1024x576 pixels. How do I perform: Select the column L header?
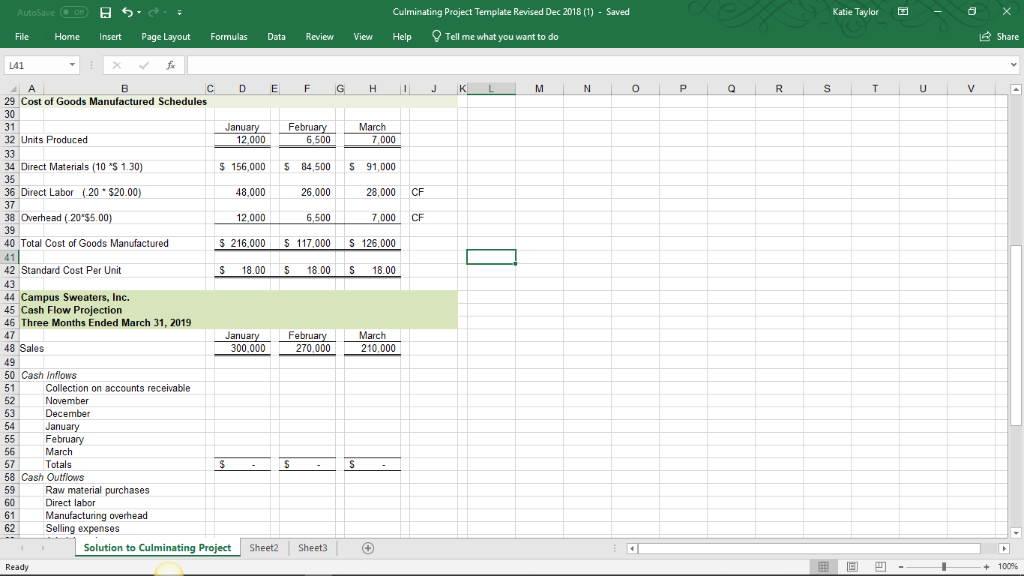(x=491, y=89)
